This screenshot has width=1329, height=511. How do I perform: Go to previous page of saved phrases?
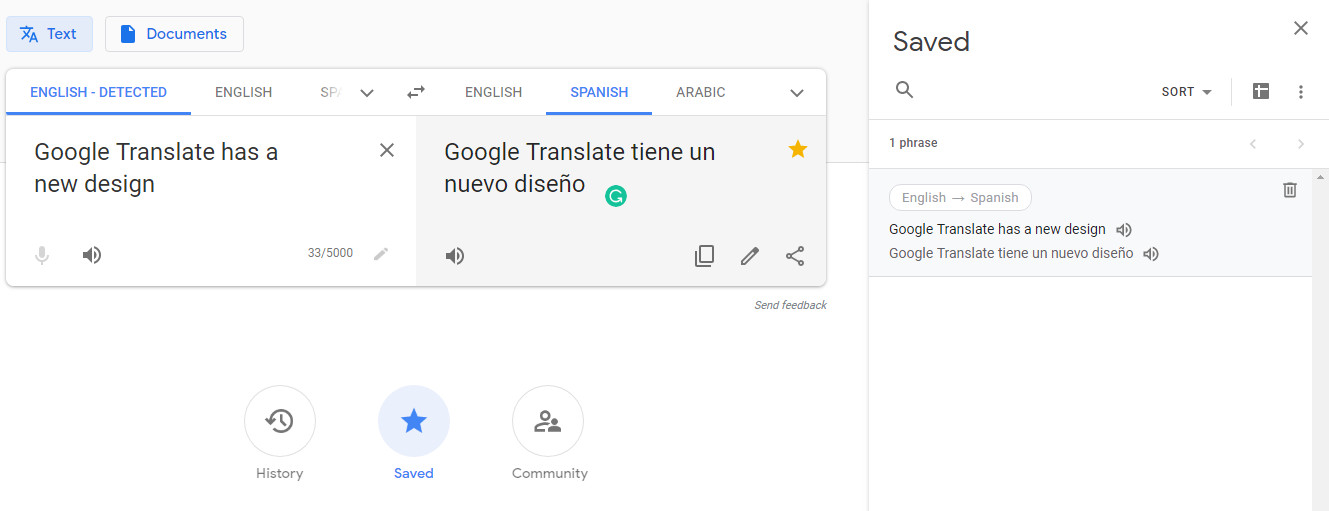pos(1253,144)
